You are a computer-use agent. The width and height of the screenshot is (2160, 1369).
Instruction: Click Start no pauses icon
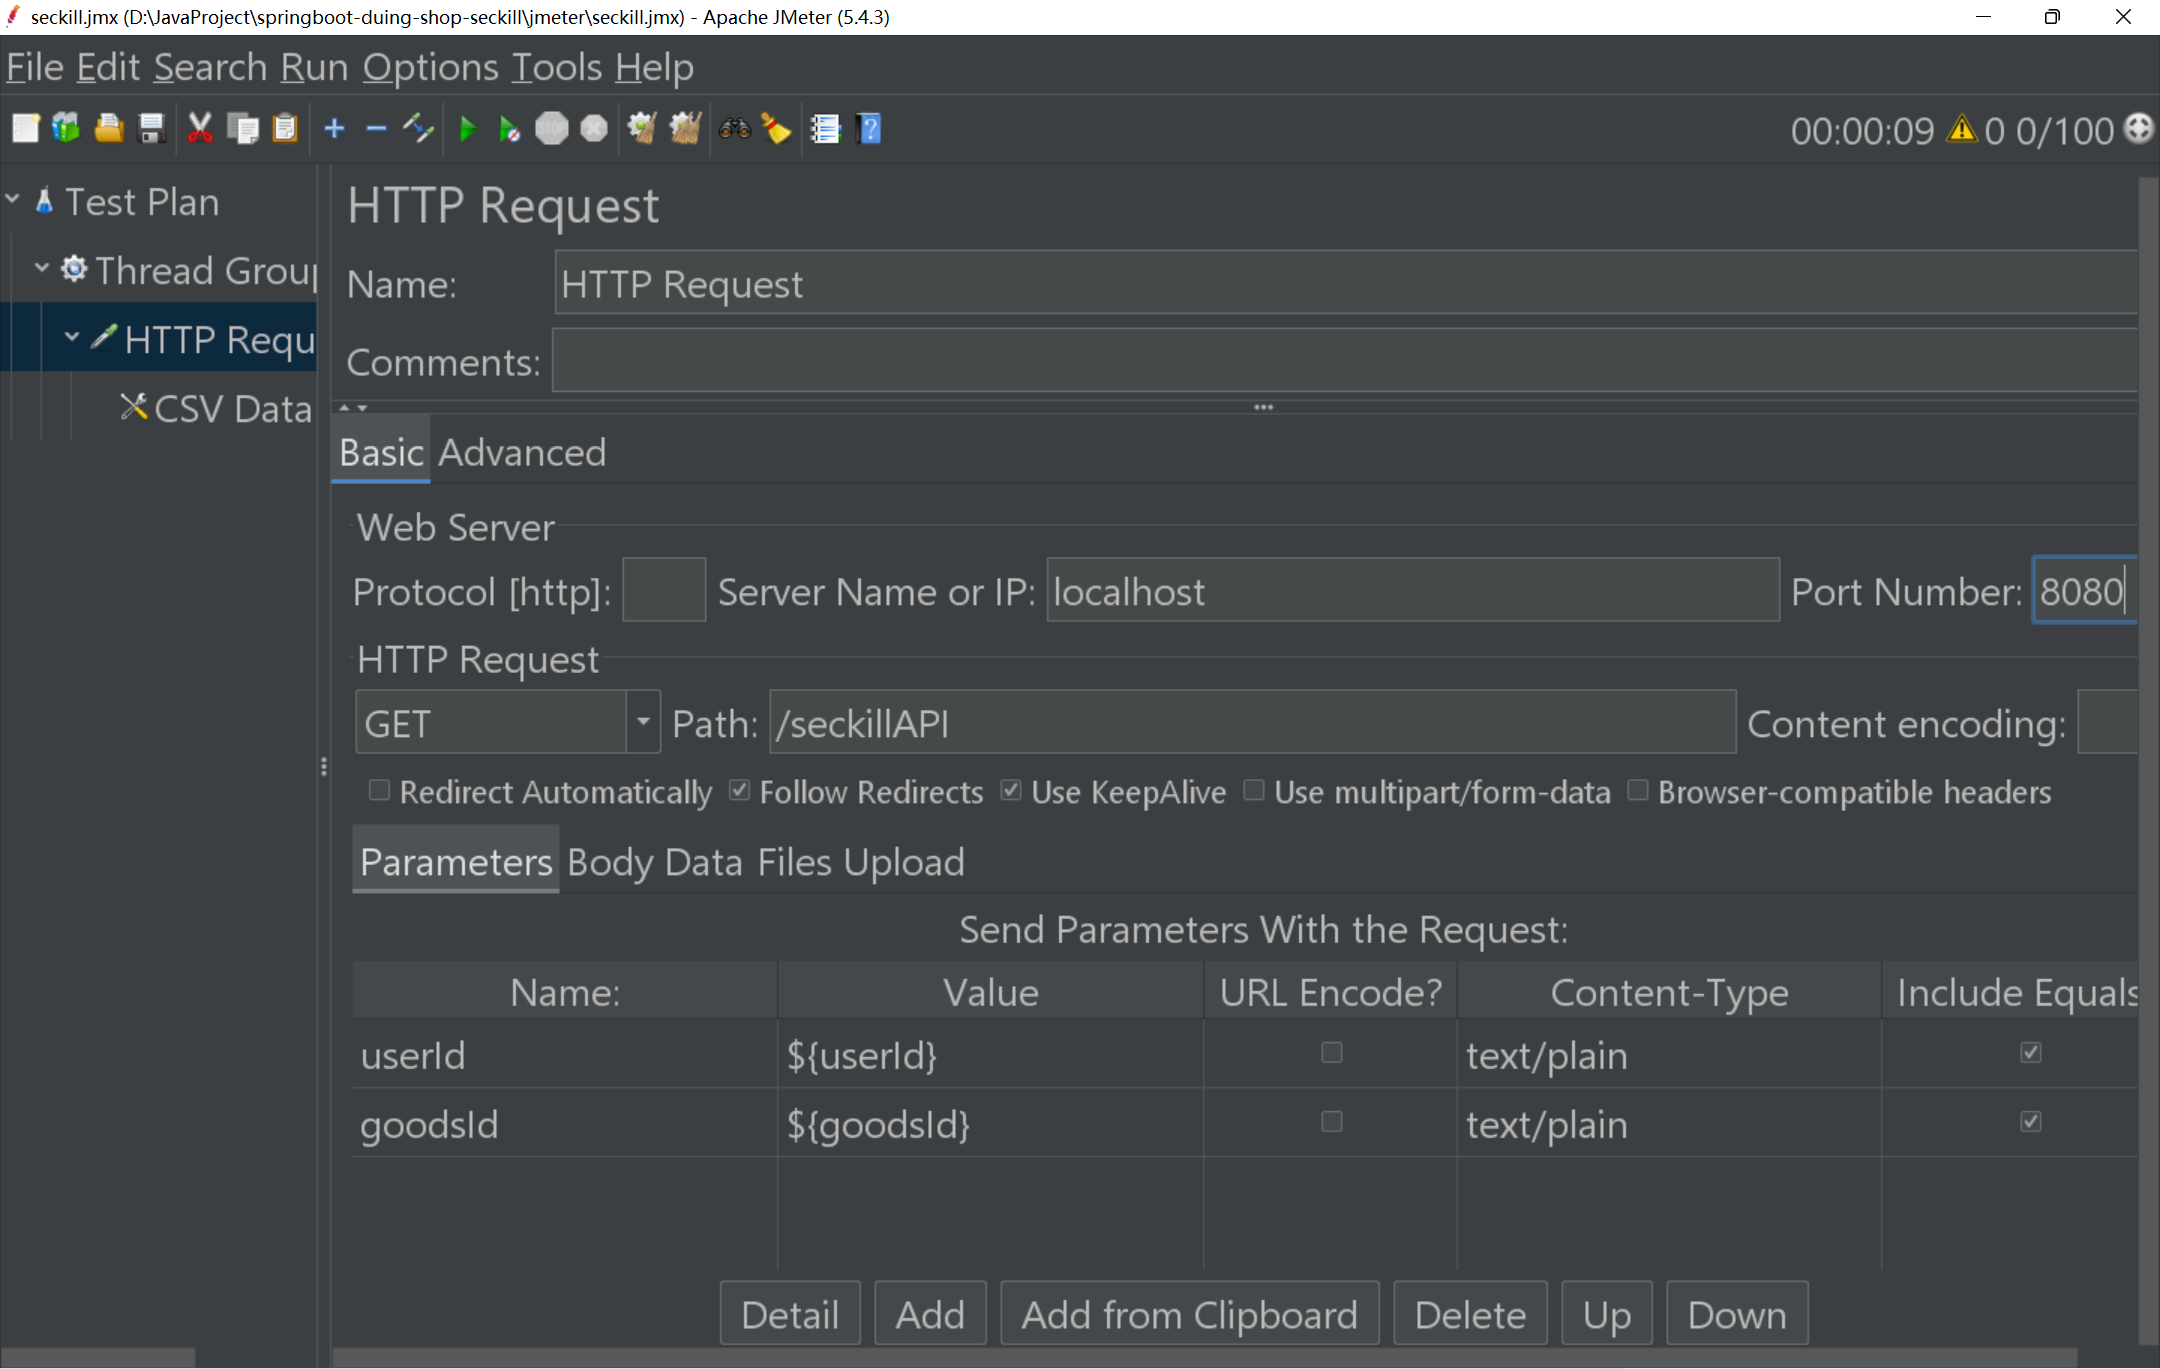509,129
